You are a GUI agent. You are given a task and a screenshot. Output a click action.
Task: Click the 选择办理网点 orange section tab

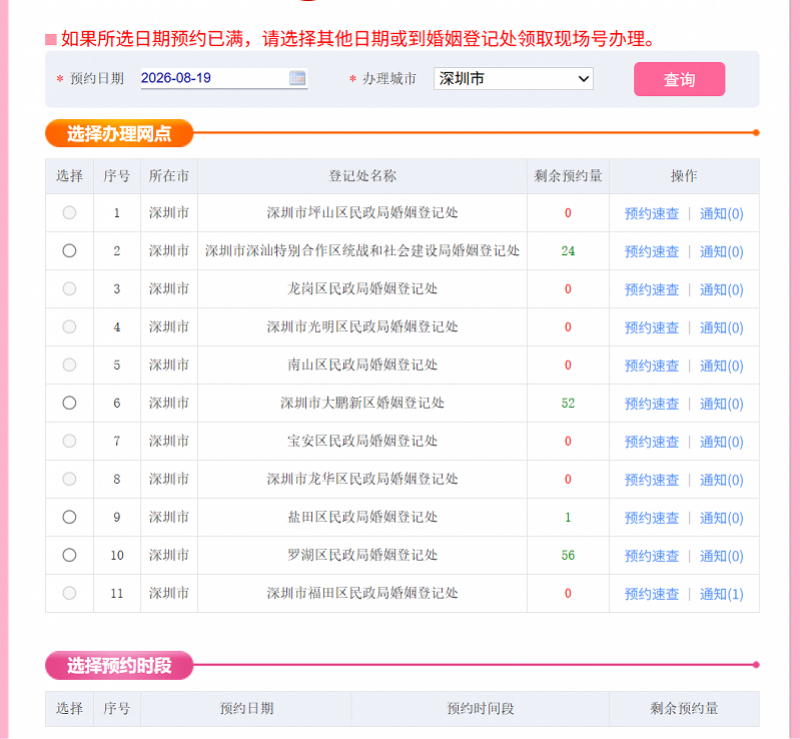[119, 133]
